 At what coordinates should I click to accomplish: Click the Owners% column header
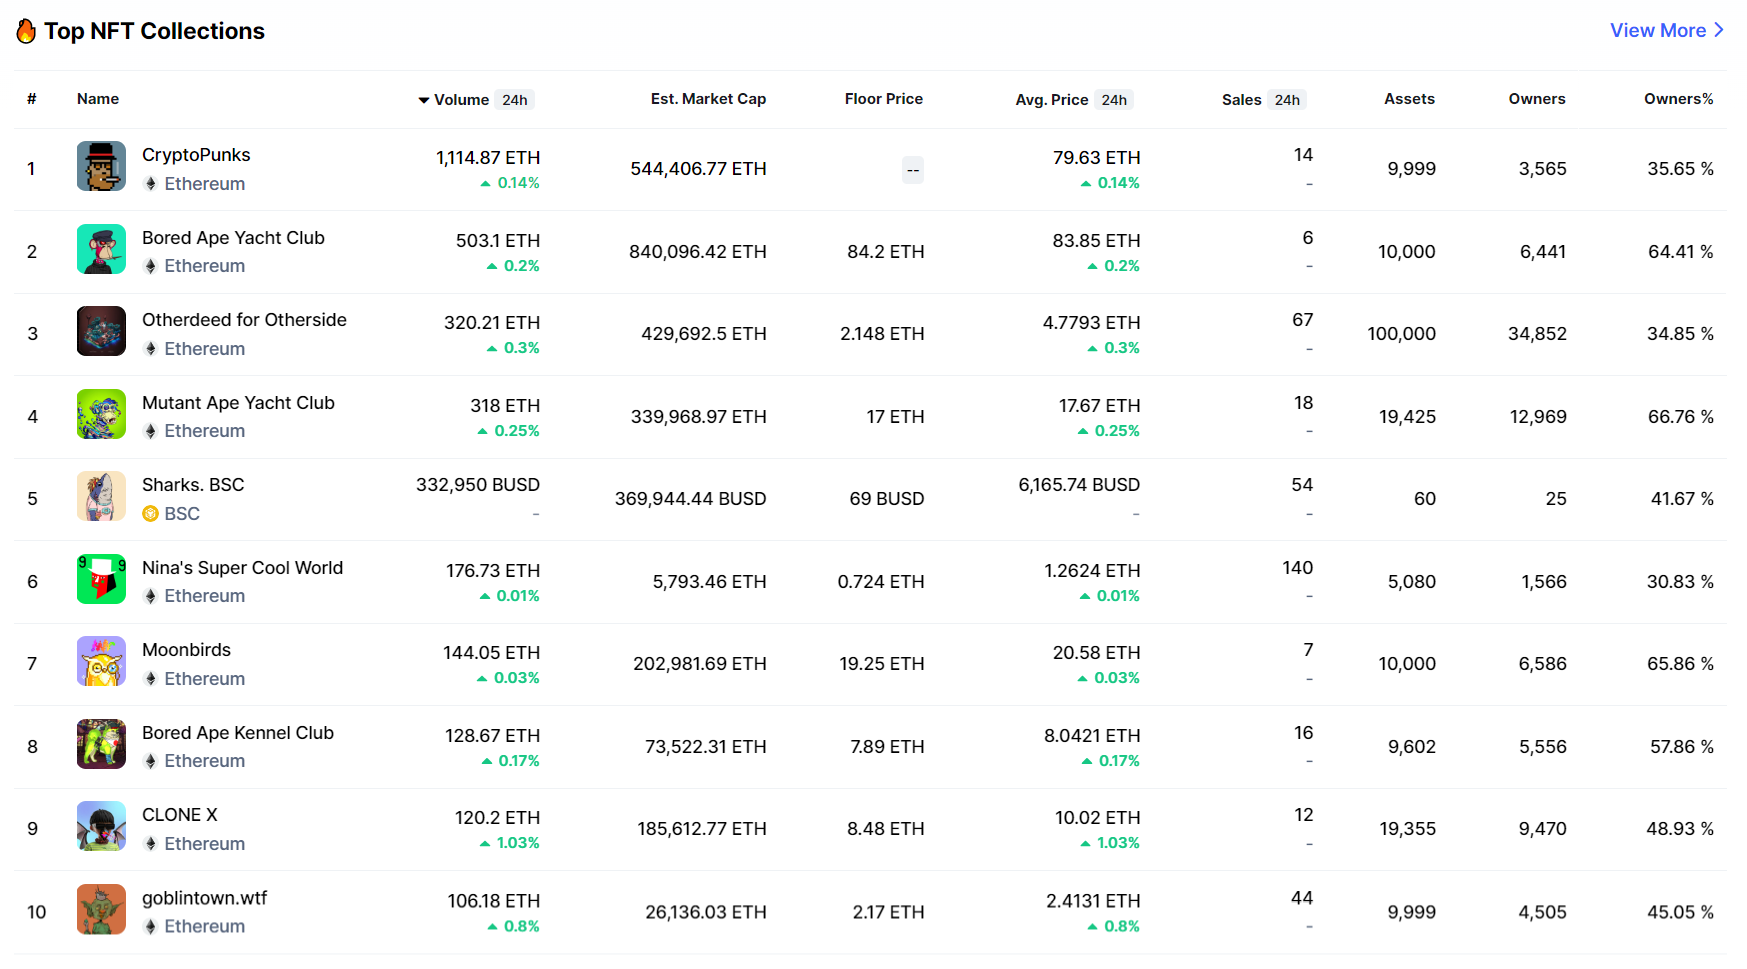pos(1678,99)
